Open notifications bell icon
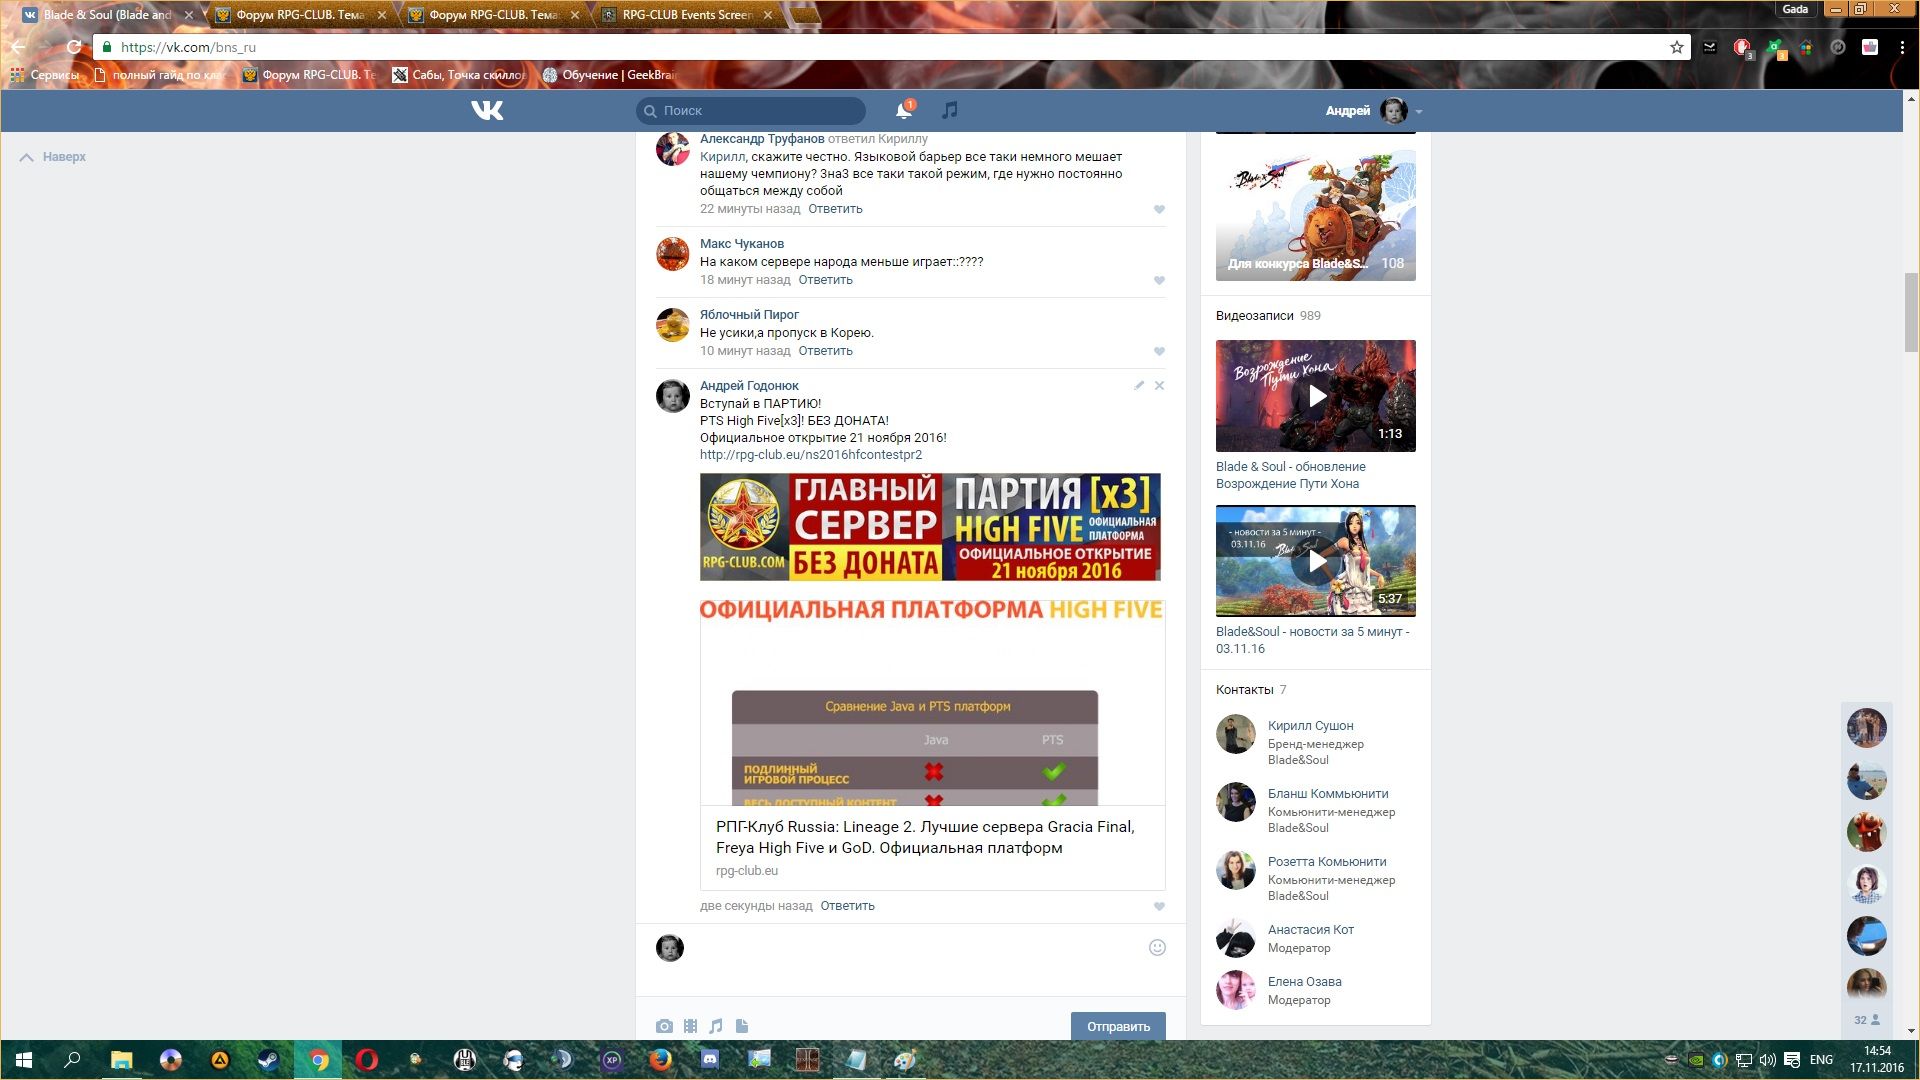The width and height of the screenshot is (1920, 1080). click(x=904, y=110)
